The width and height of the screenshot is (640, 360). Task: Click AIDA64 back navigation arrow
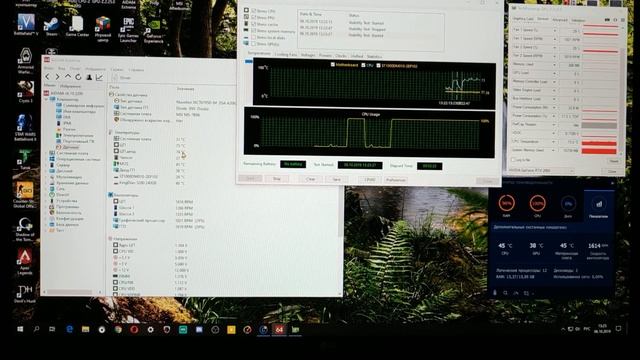coord(48,77)
